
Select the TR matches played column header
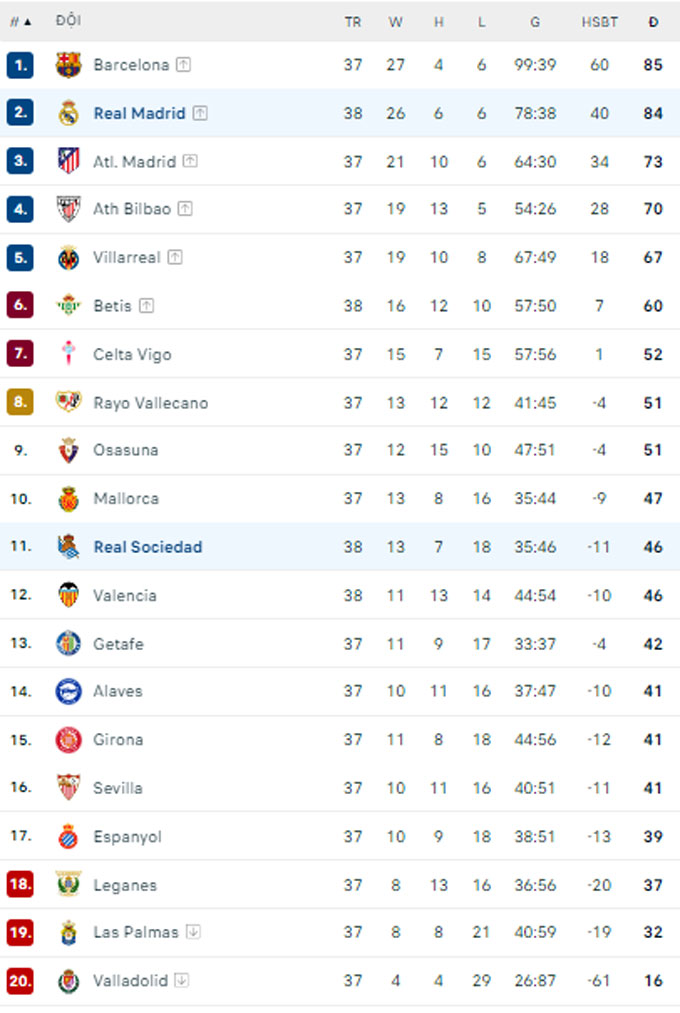click(x=353, y=22)
